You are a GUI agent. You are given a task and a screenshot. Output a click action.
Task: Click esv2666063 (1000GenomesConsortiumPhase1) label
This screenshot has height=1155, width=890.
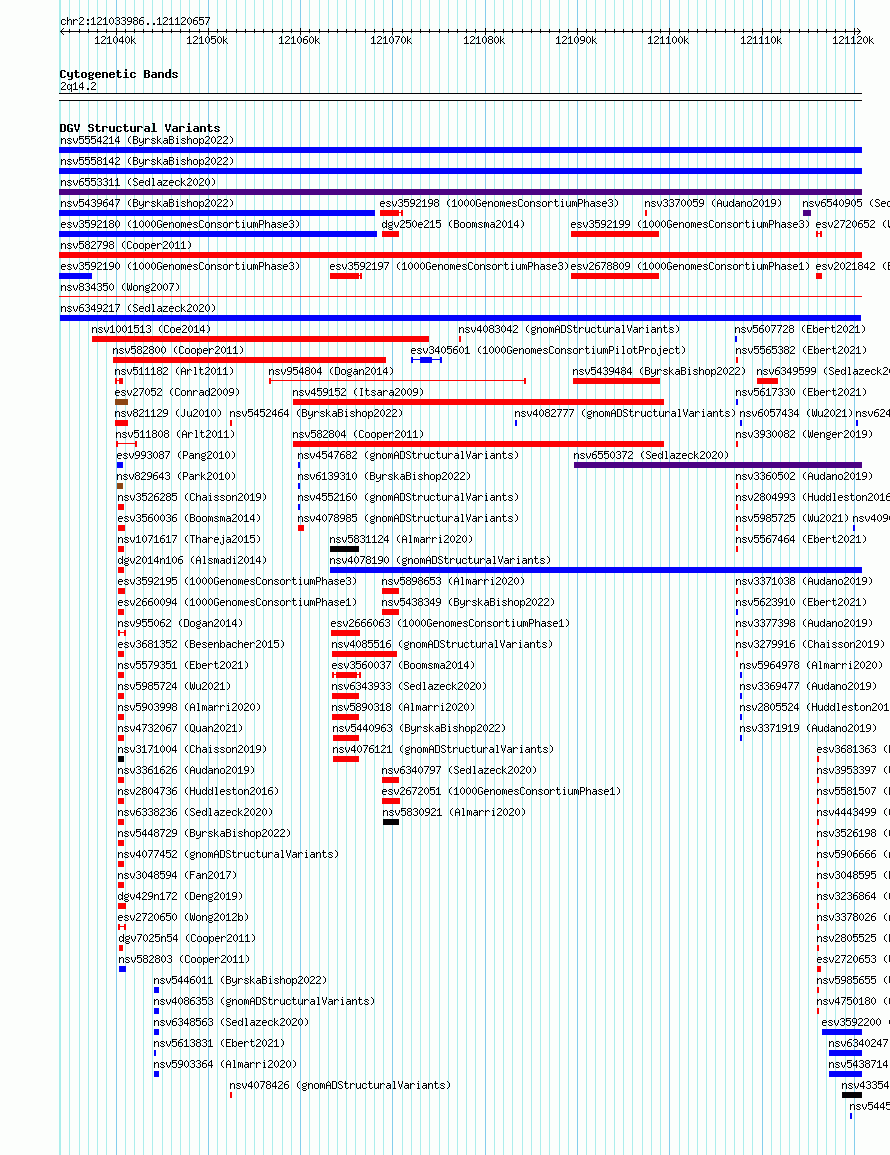(x=450, y=623)
